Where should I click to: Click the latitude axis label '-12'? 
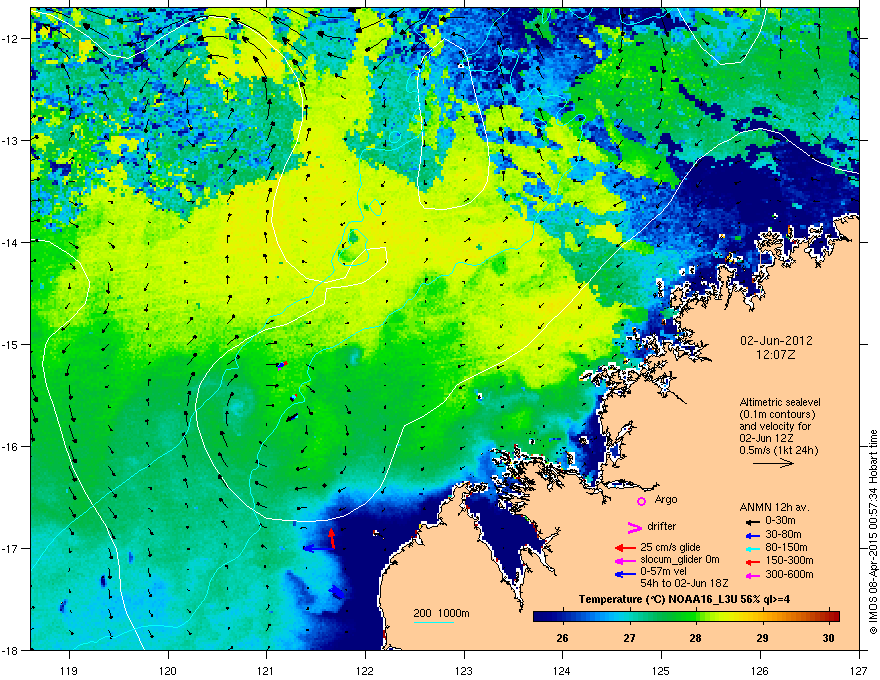(x=10, y=39)
